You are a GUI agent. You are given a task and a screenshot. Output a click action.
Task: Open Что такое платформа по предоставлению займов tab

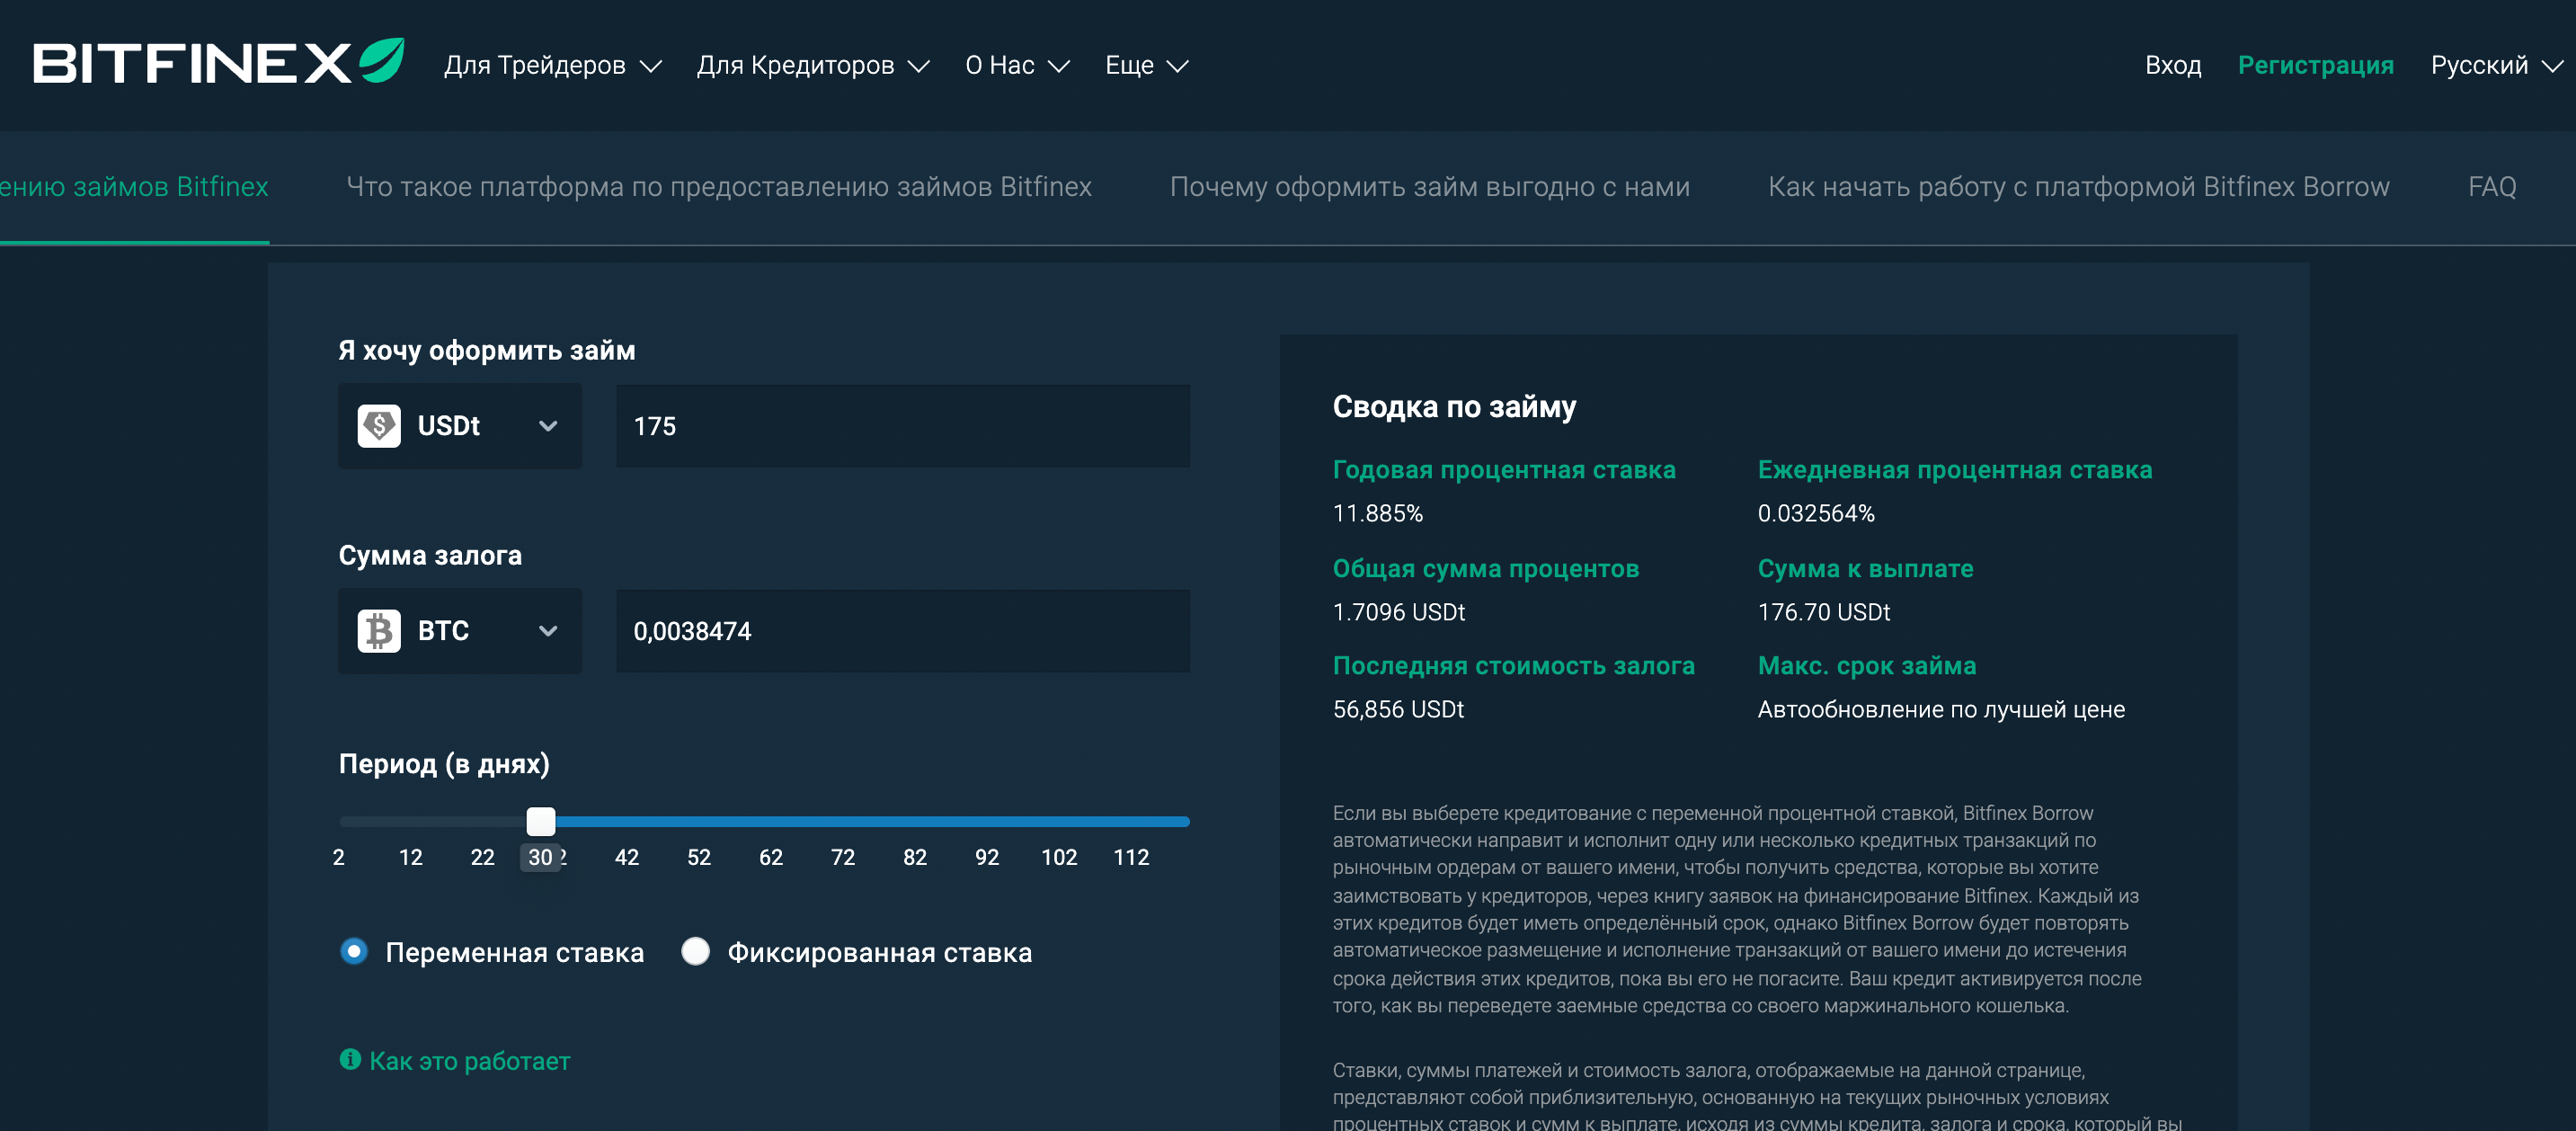719,187
